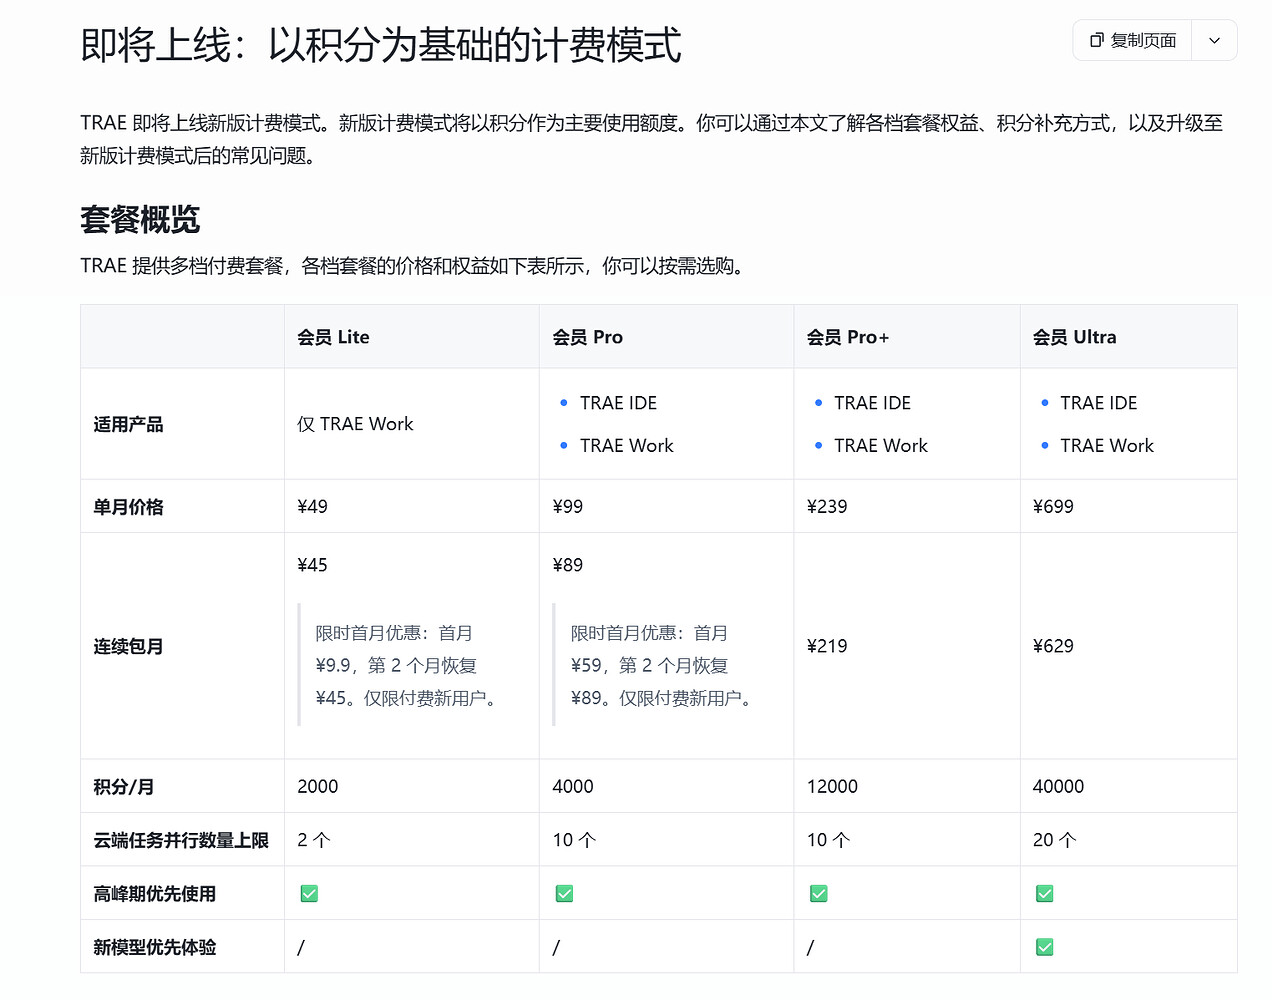This screenshot has height=1000, width=1272.
Task: Click the 云端任务并行数量上限 row label
Action: [181, 840]
